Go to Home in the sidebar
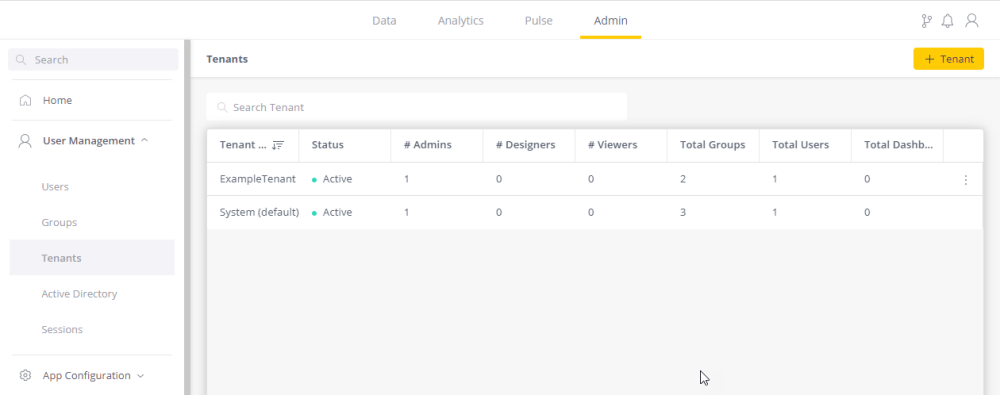The width and height of the screenshot is (1000, 395). pos(57,100)
